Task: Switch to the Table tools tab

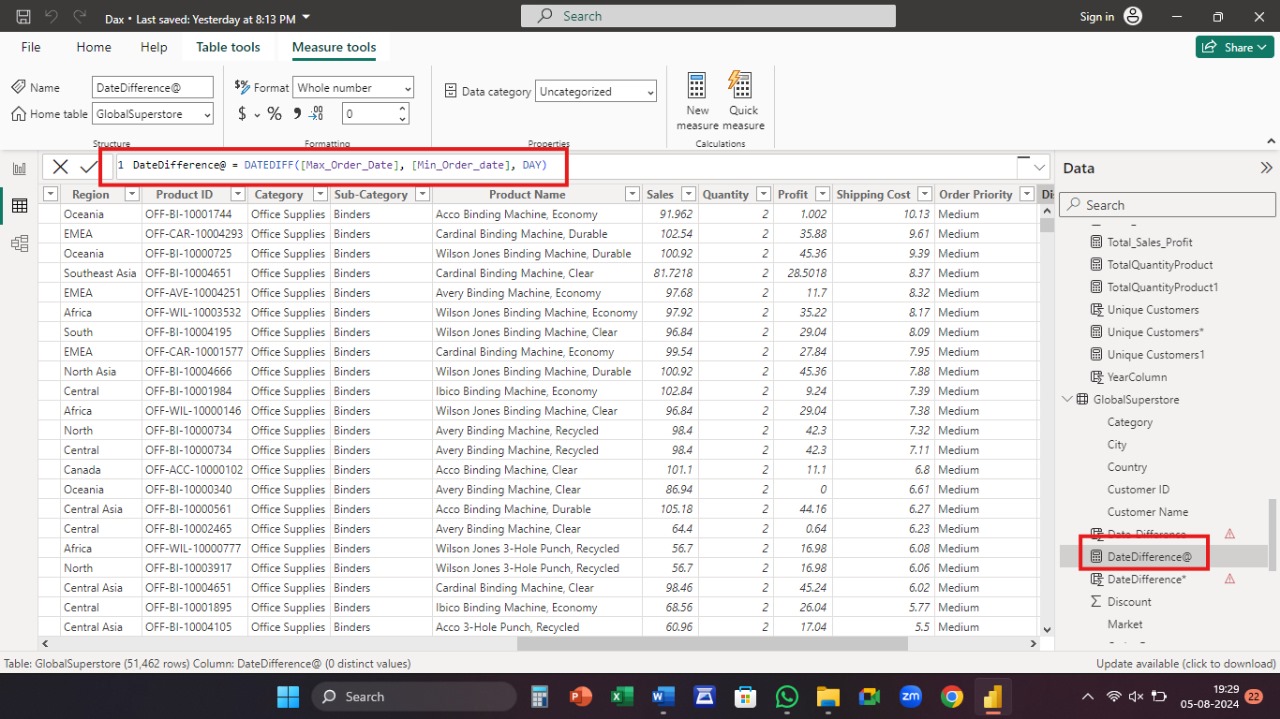Action: 228,47
